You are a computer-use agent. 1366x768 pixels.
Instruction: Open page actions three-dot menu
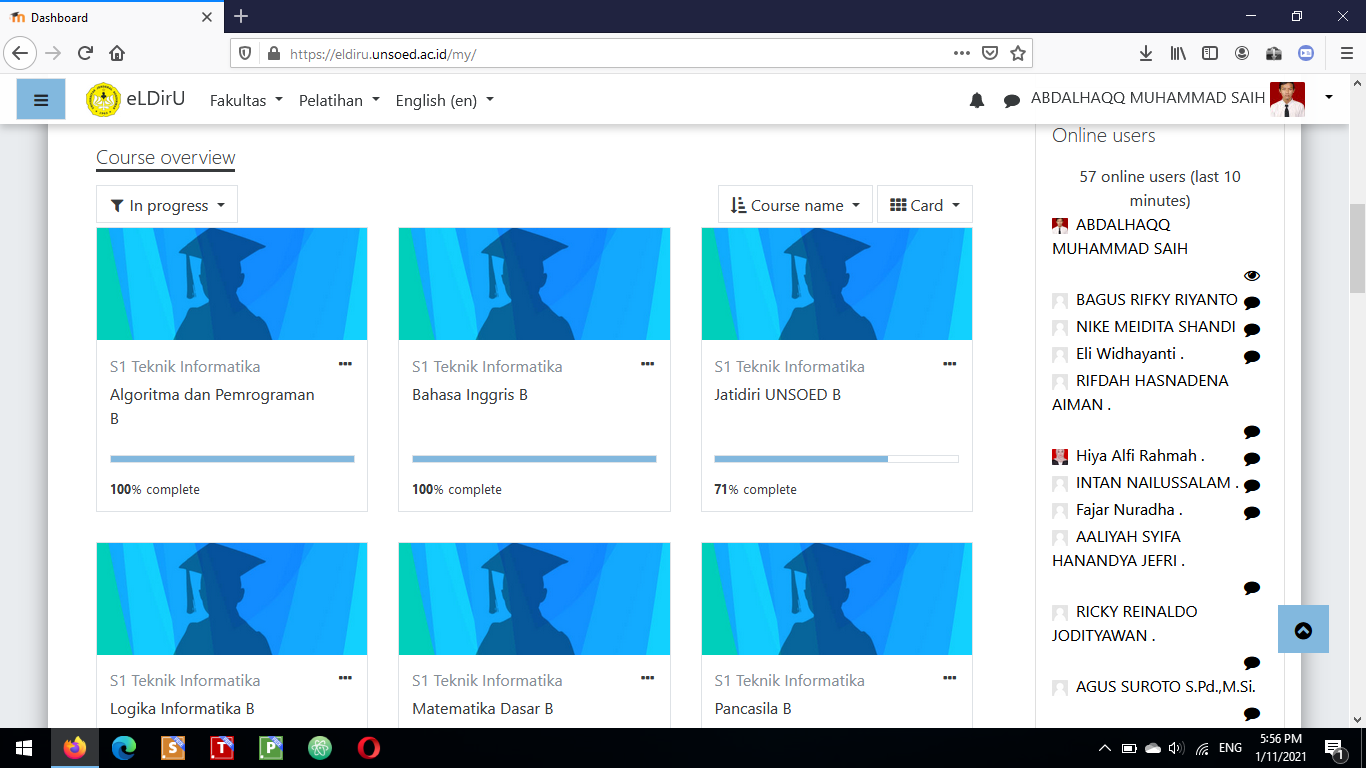point(961,53)
